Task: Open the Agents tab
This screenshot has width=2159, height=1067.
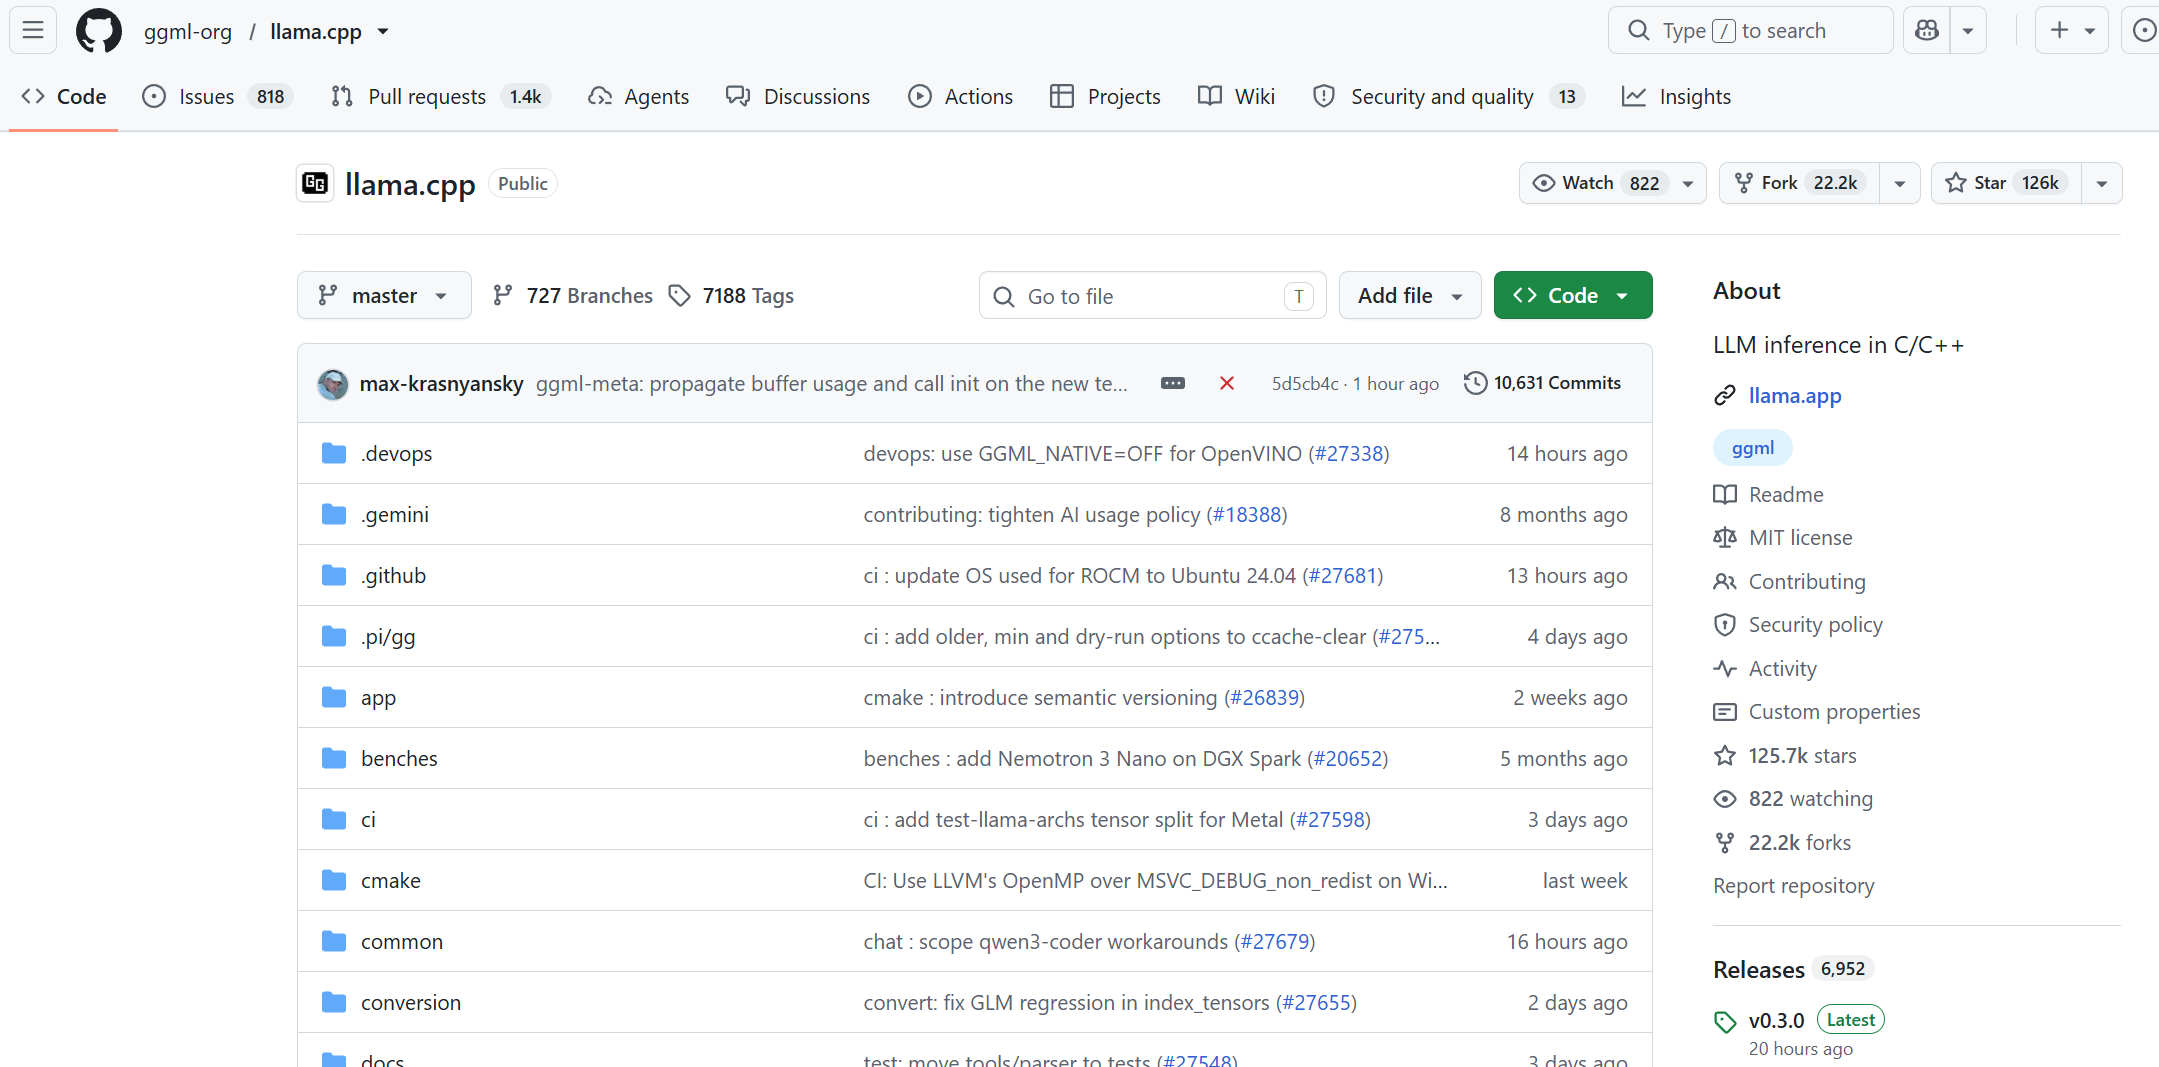Action: [x=639, y=97]
